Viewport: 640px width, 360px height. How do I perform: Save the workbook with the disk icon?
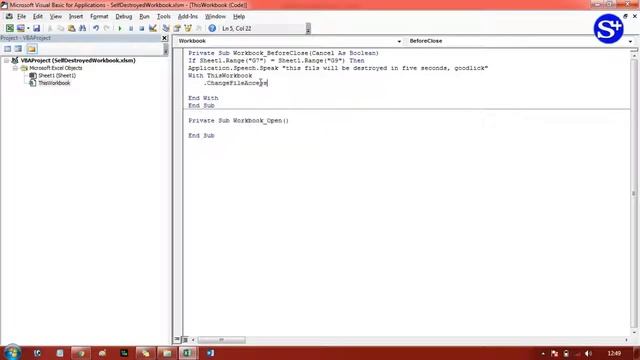tap(36, 28)
